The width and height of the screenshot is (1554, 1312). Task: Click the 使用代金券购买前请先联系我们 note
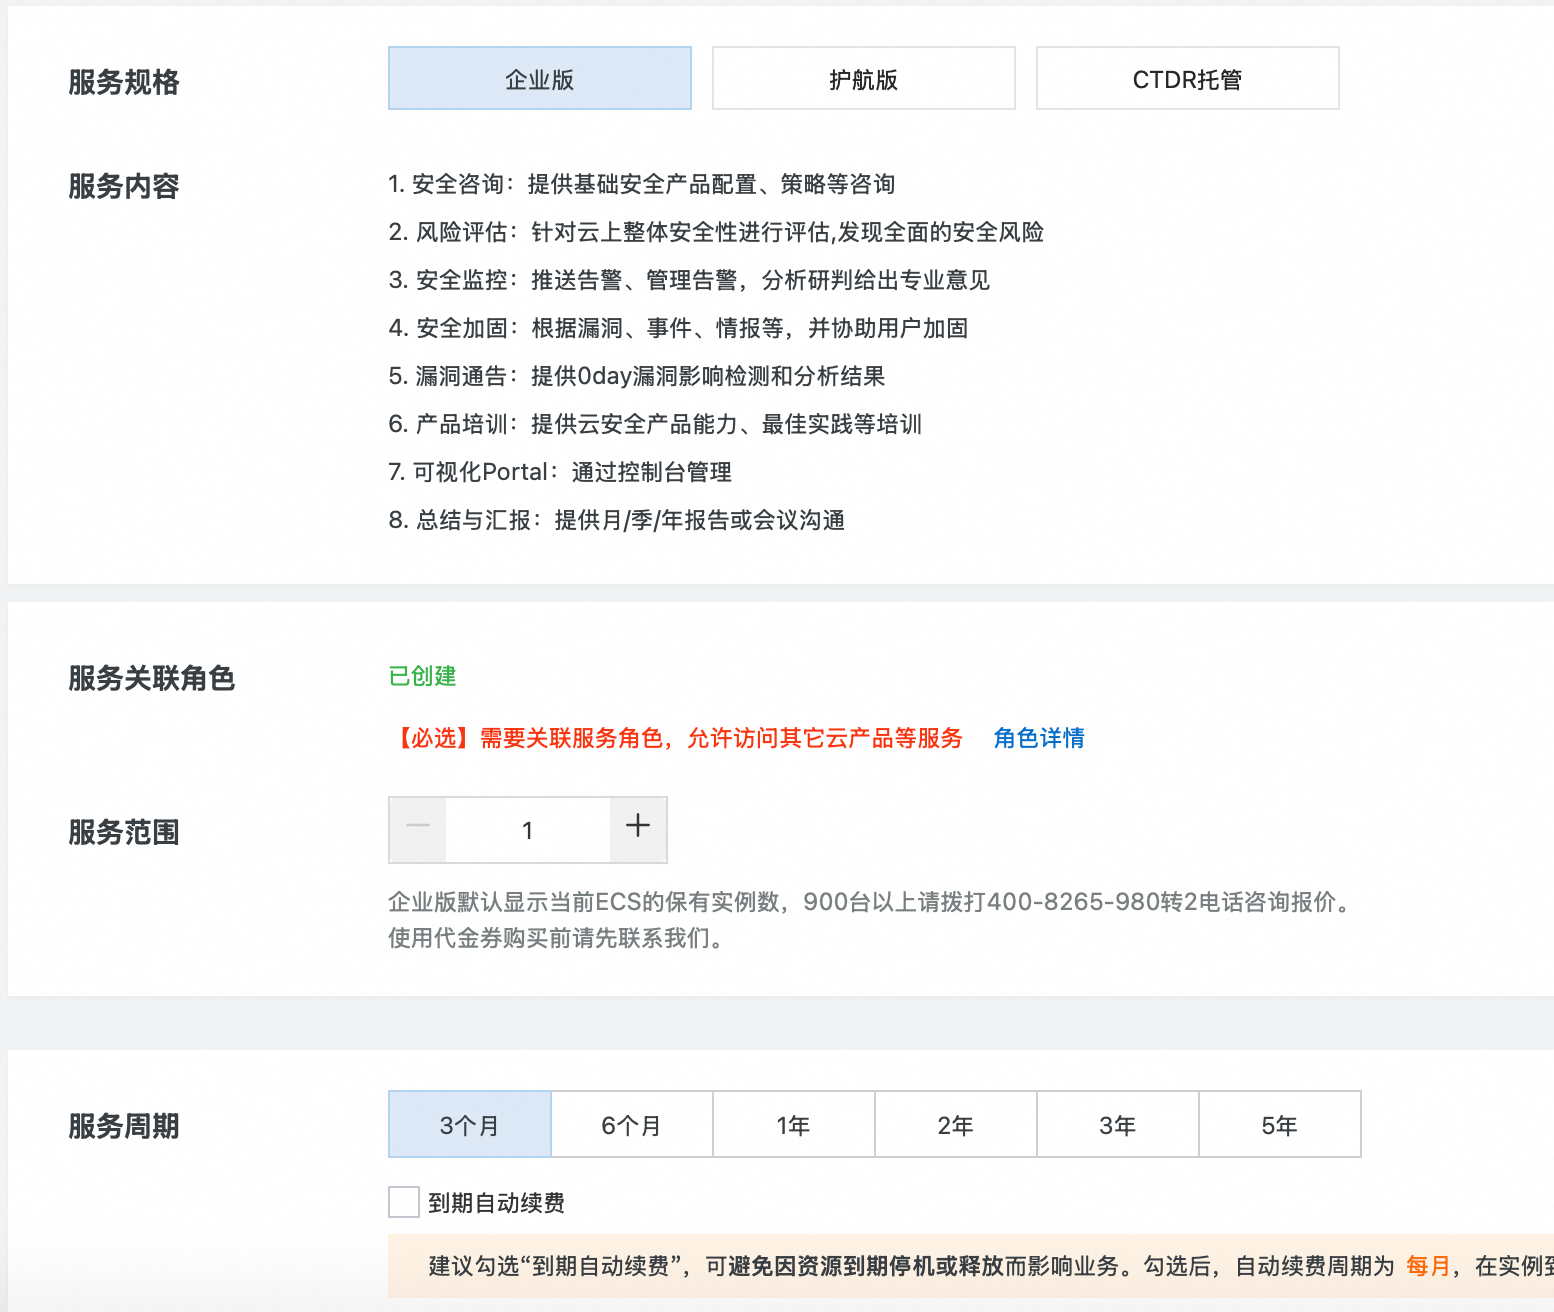coord(556,938)
